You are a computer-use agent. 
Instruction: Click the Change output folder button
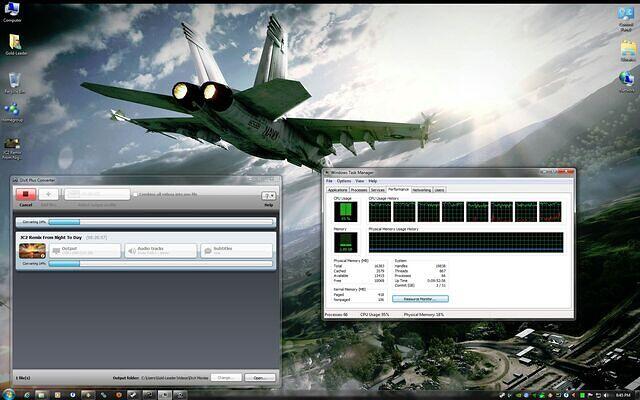tap(225, 377)
